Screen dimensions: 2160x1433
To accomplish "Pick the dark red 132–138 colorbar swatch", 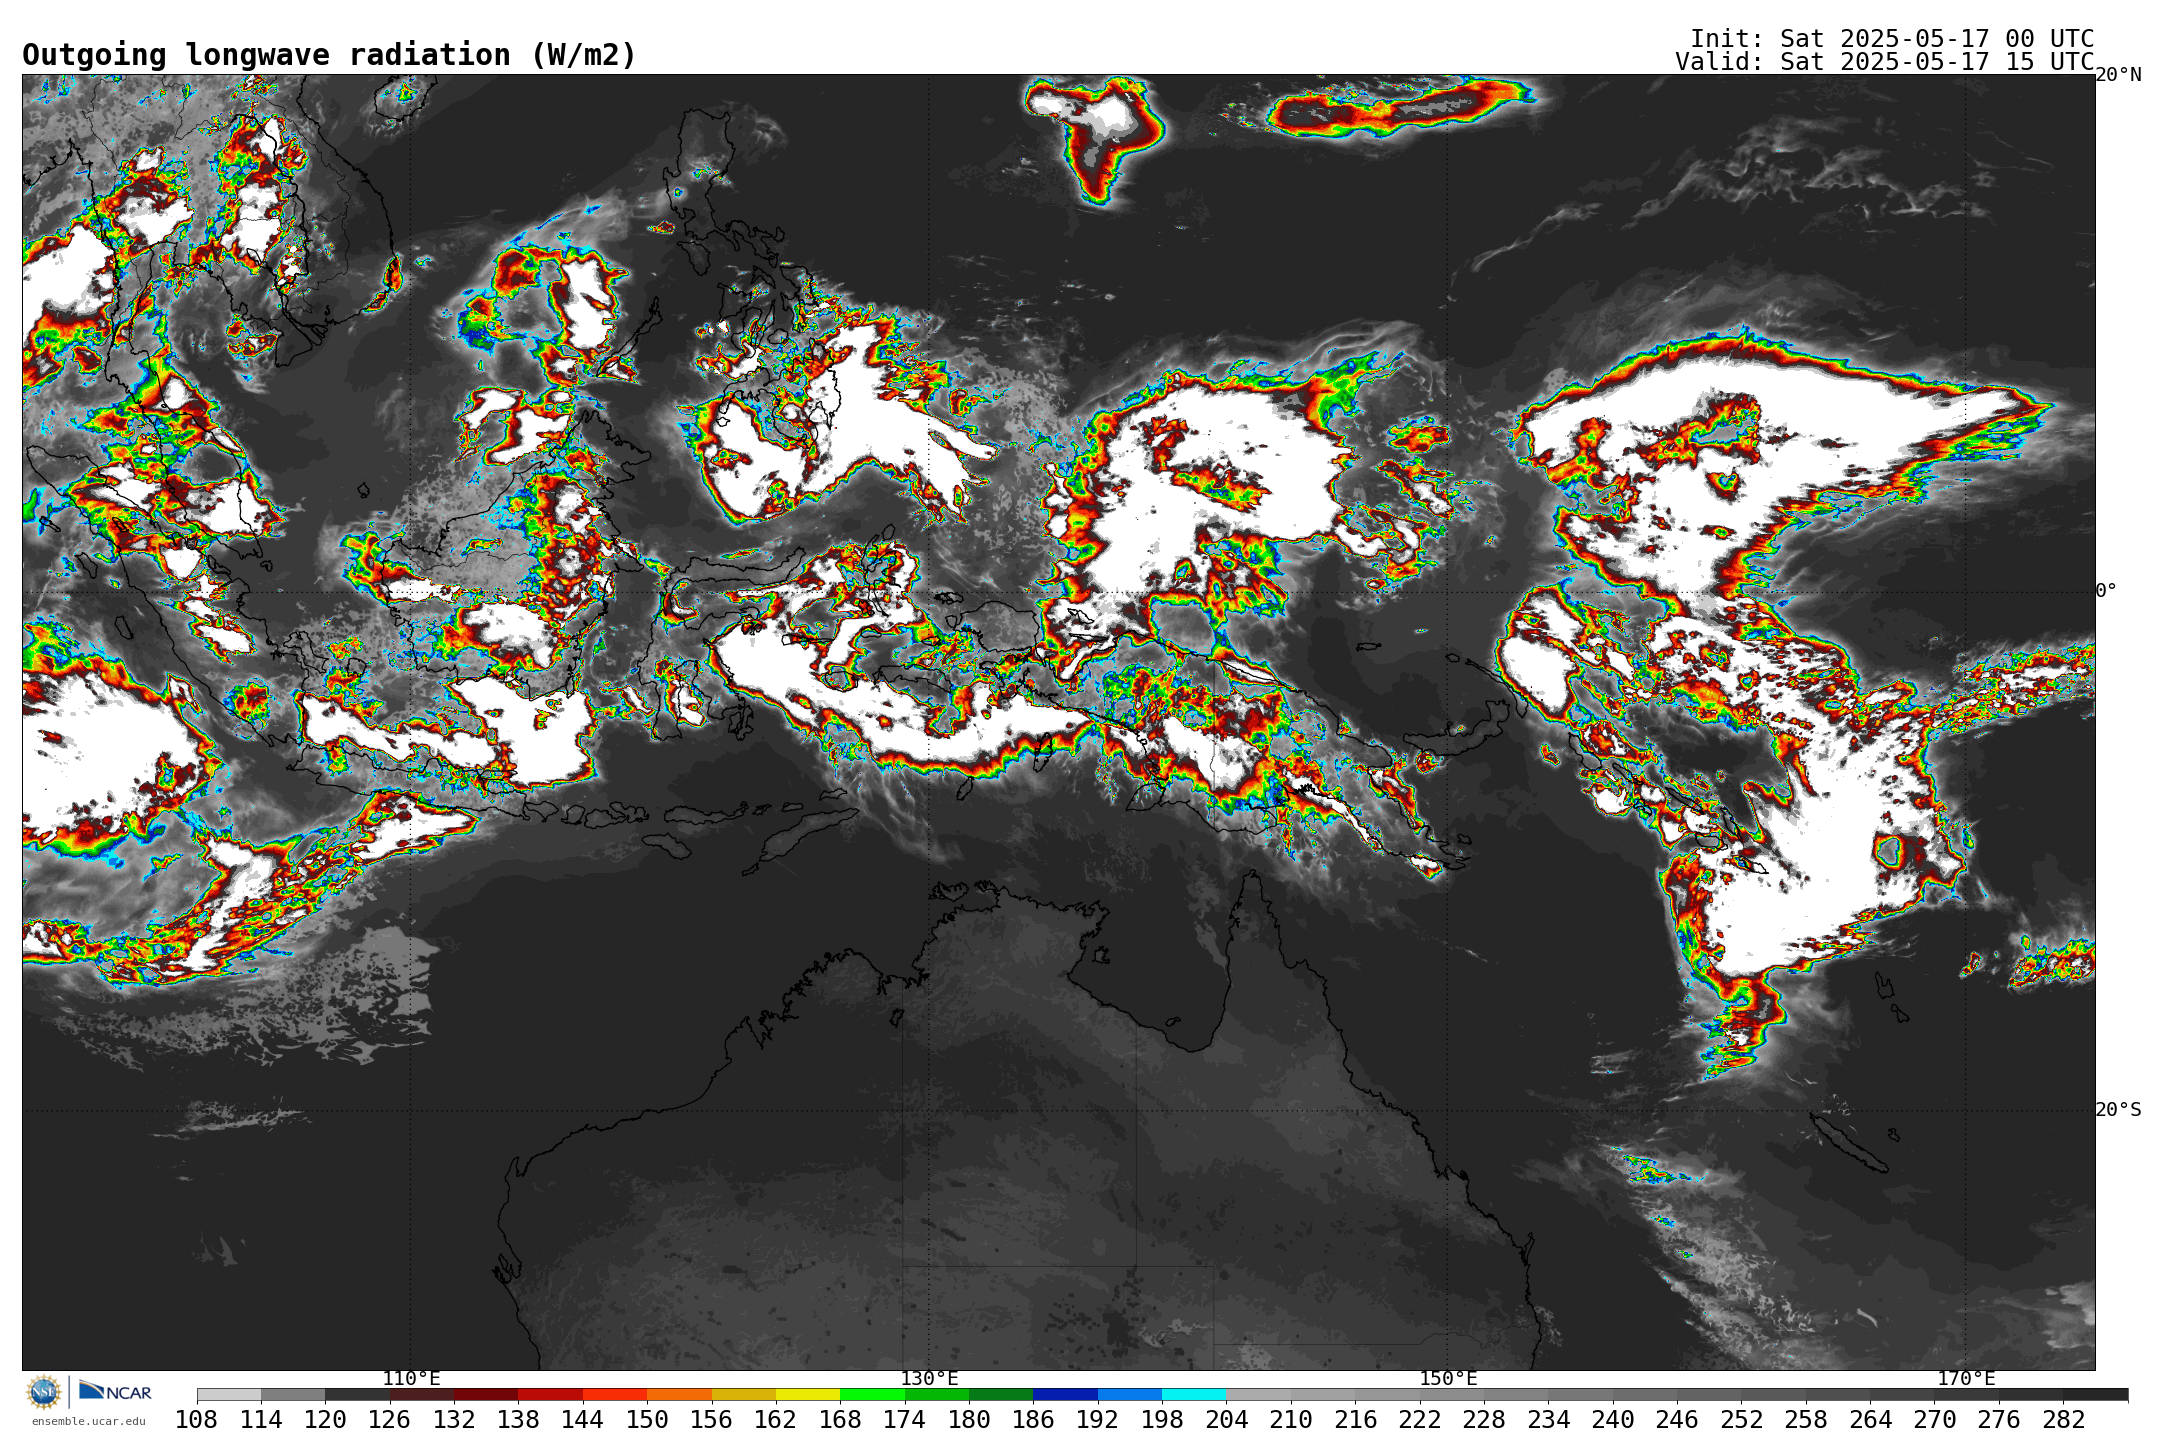I will click(486, 1395).
